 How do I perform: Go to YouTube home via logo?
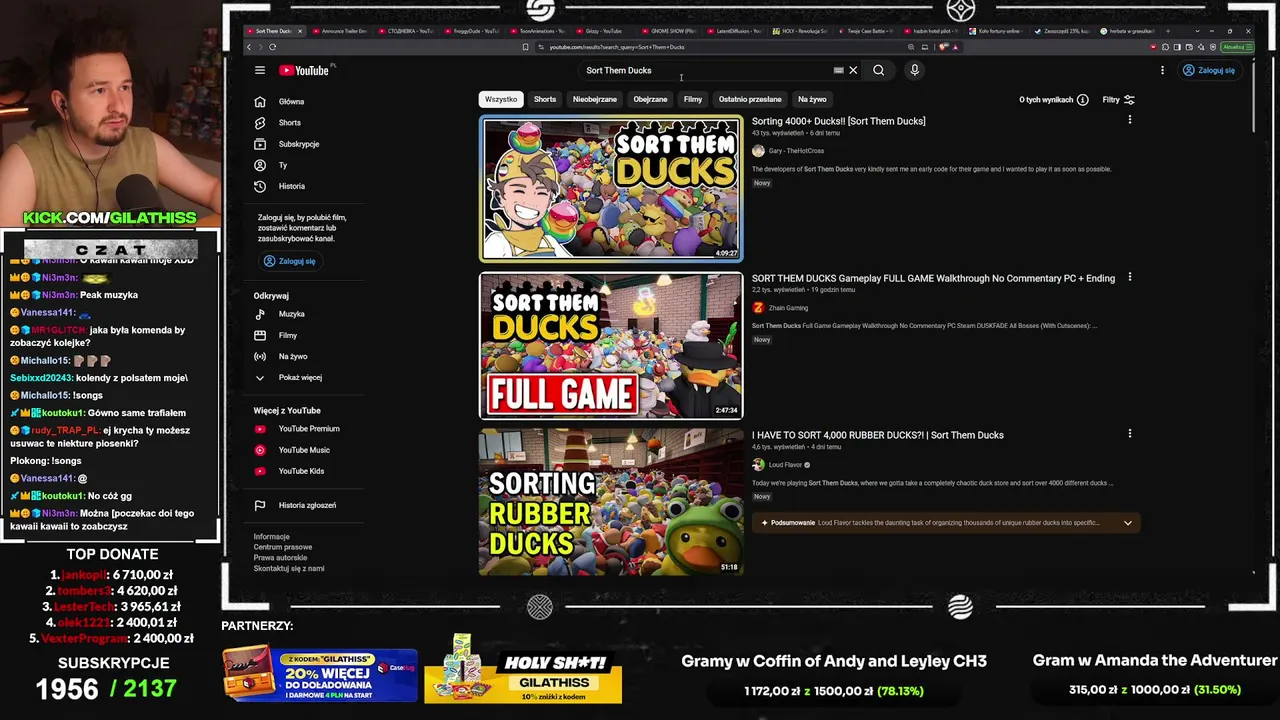pyautogui.click(x=305, y=70)
